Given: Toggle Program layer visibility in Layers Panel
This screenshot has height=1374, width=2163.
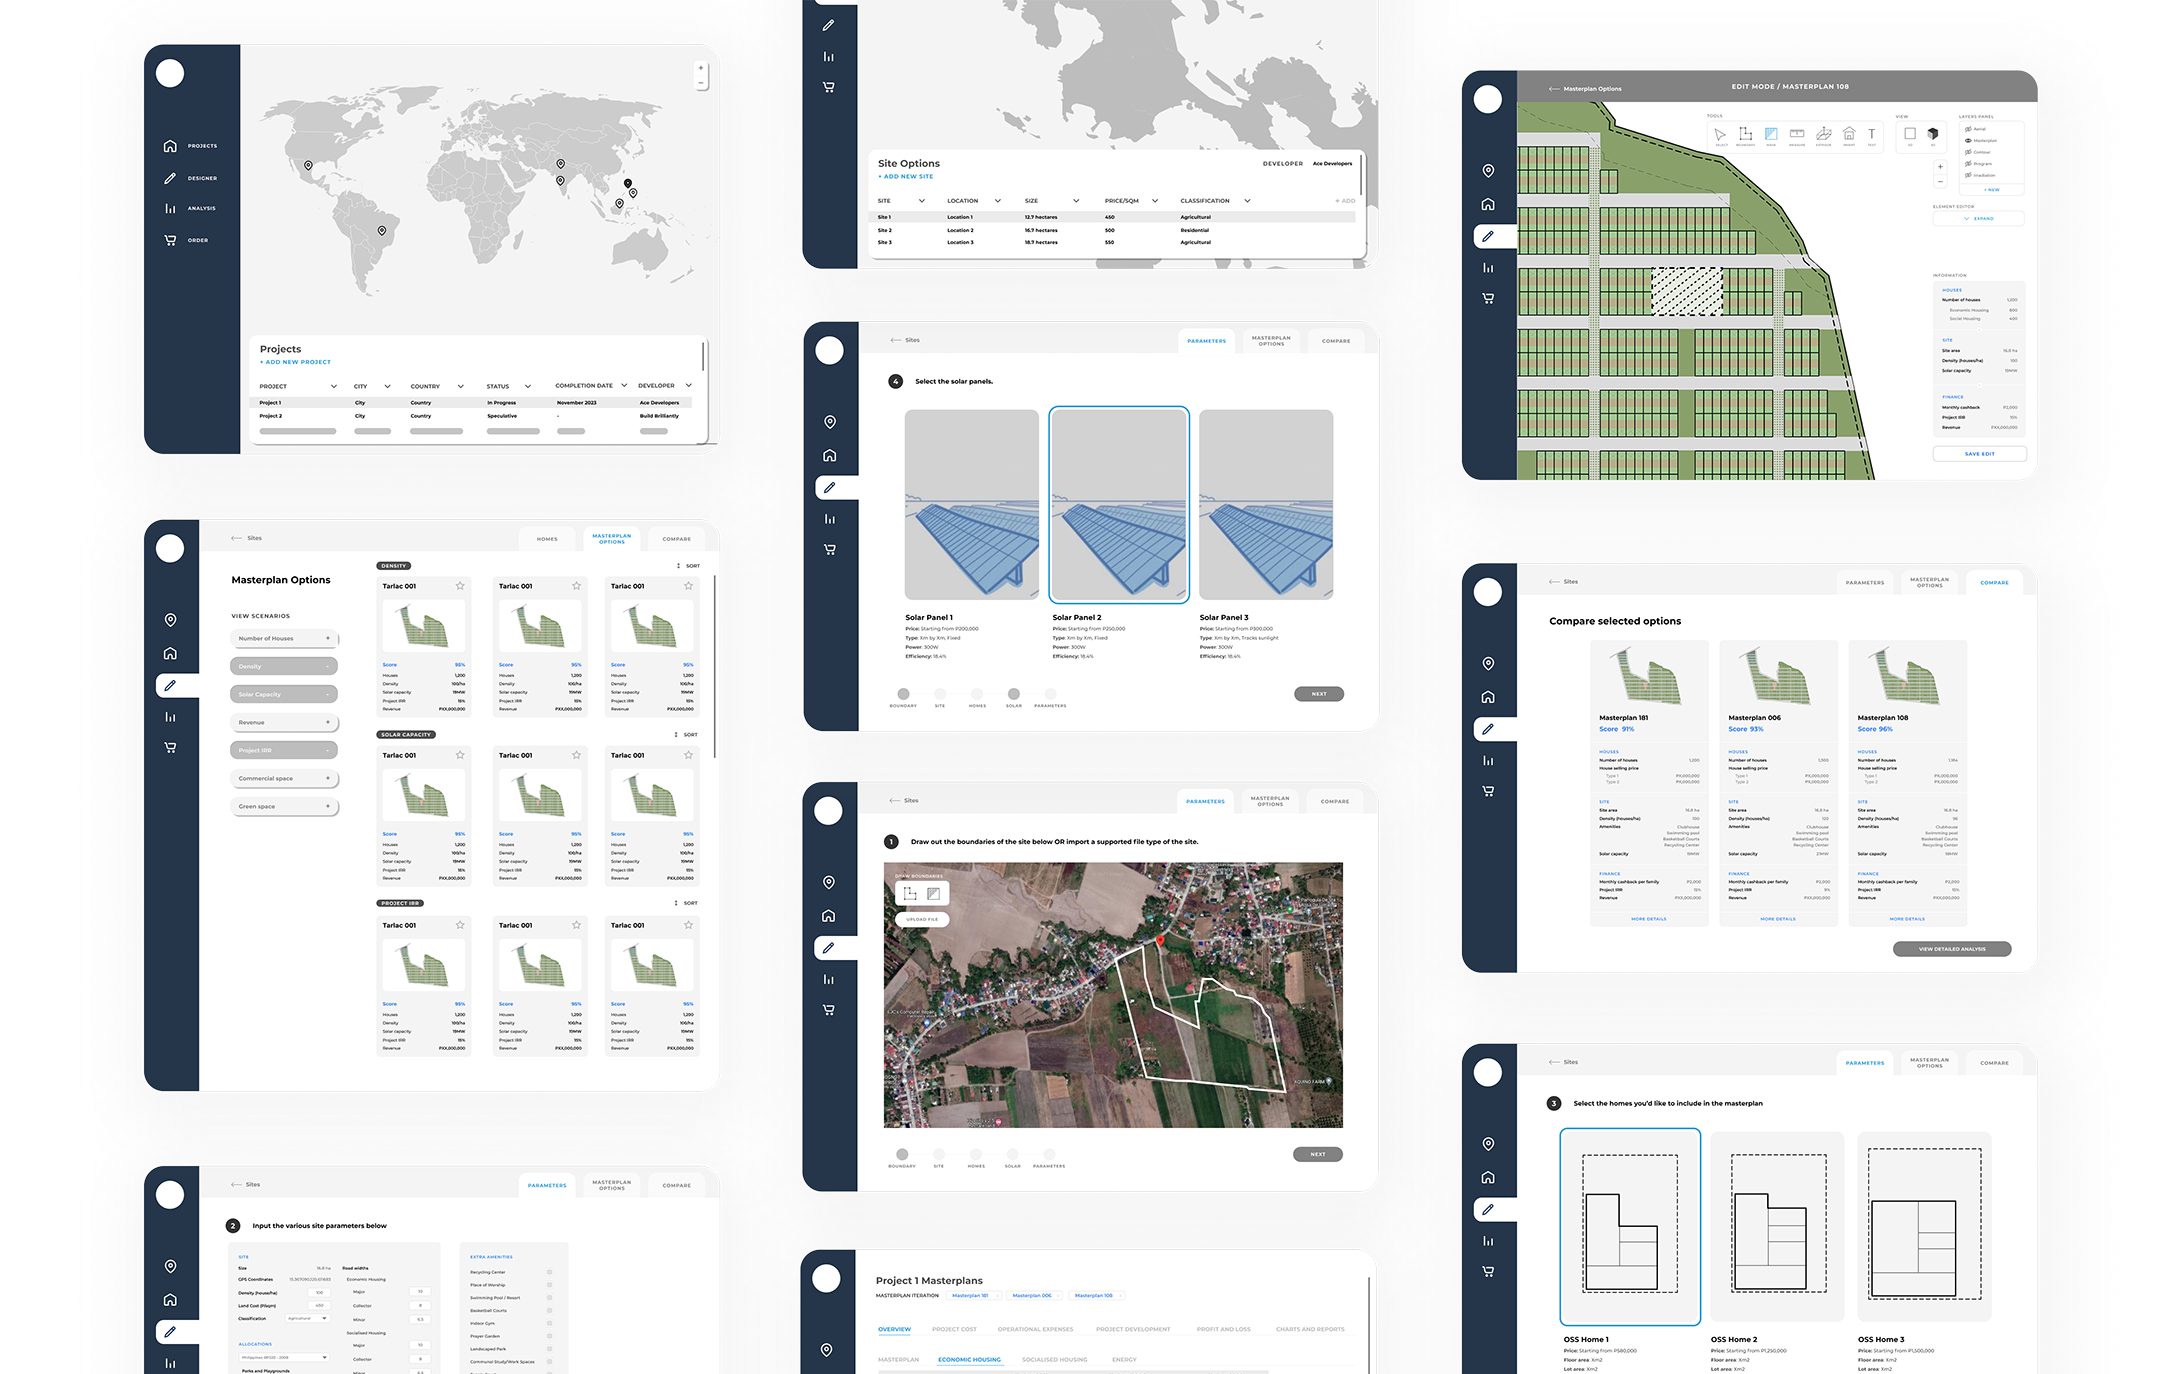Looking at the screenshot, I should (1968, 163).
